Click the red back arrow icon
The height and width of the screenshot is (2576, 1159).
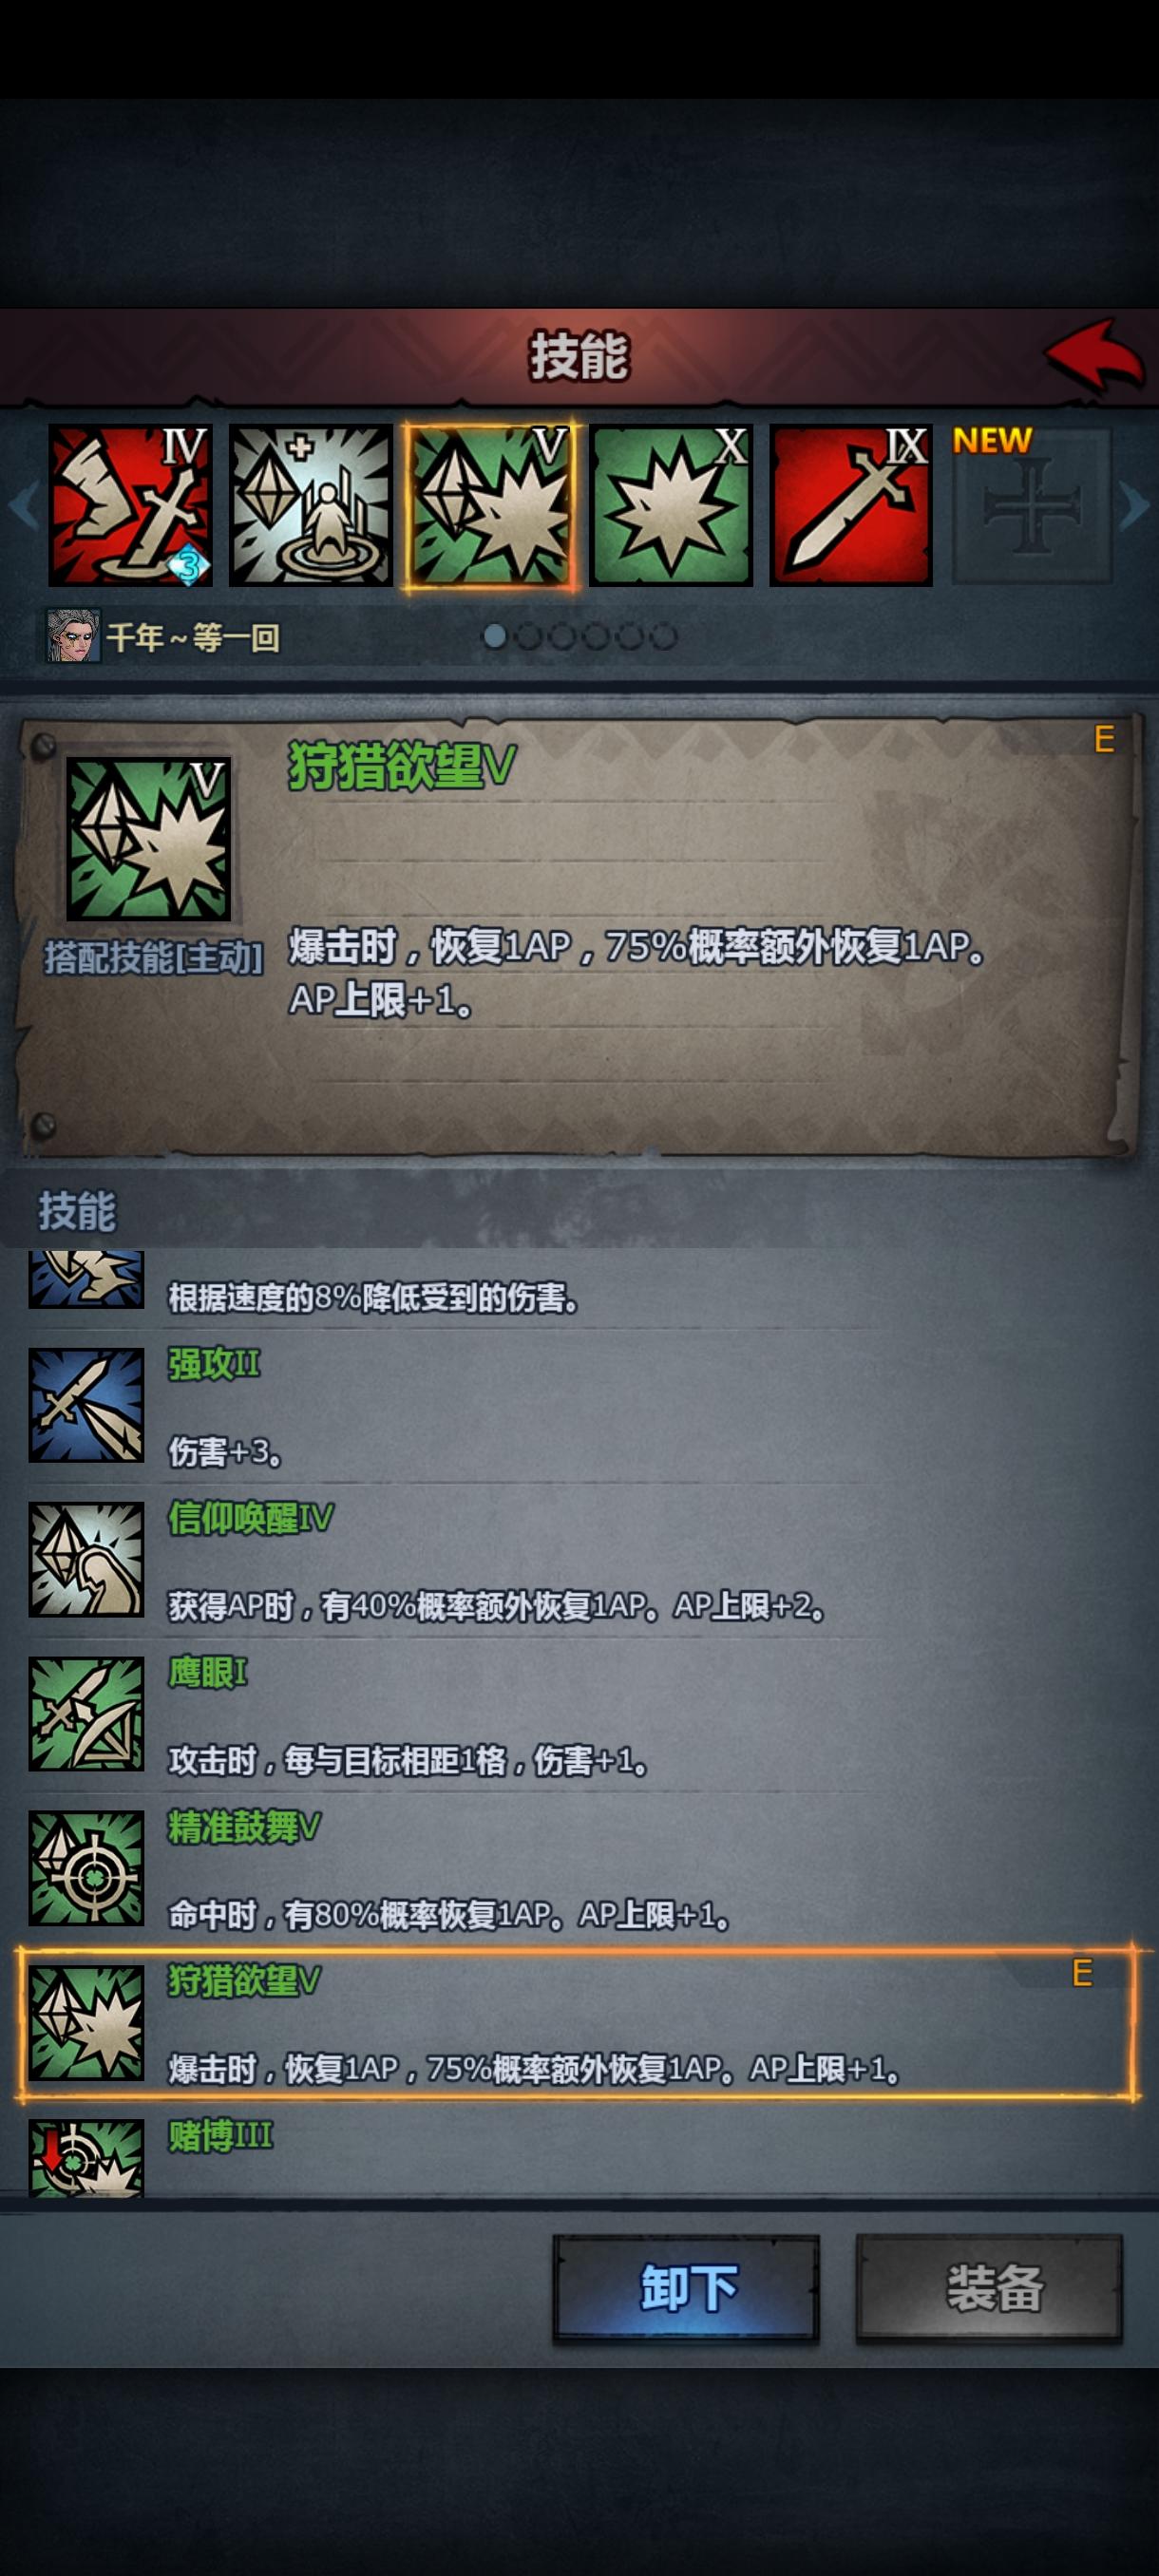(x=1095, y=355)
